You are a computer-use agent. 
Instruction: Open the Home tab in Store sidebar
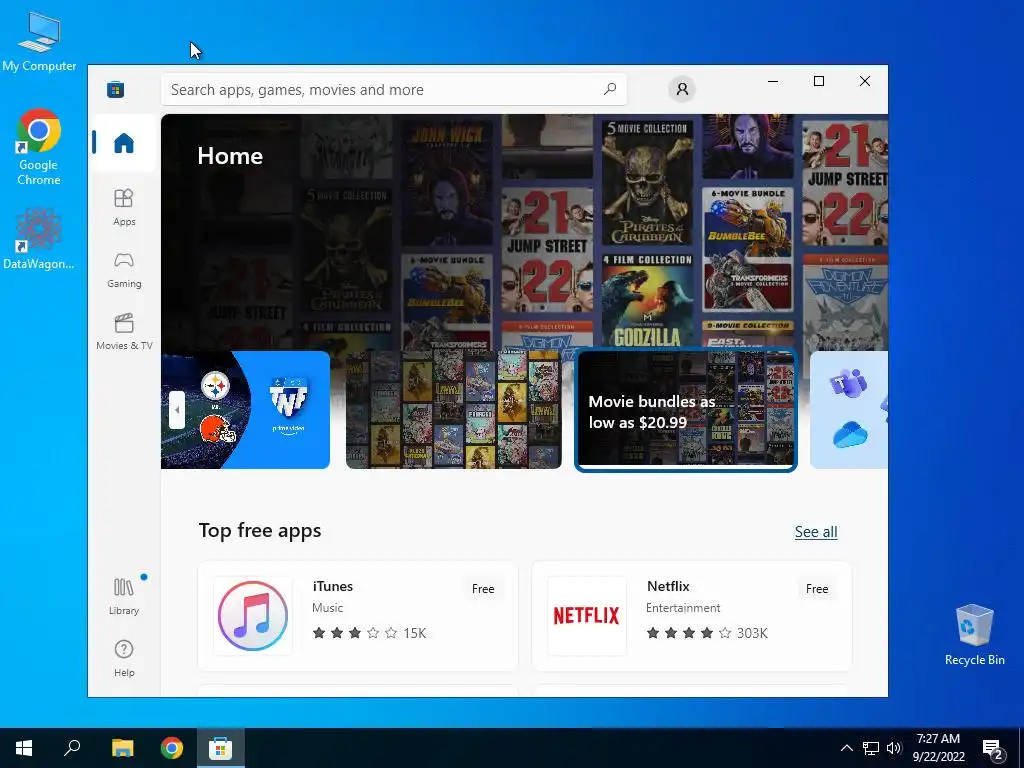click(x=123, y=142)
